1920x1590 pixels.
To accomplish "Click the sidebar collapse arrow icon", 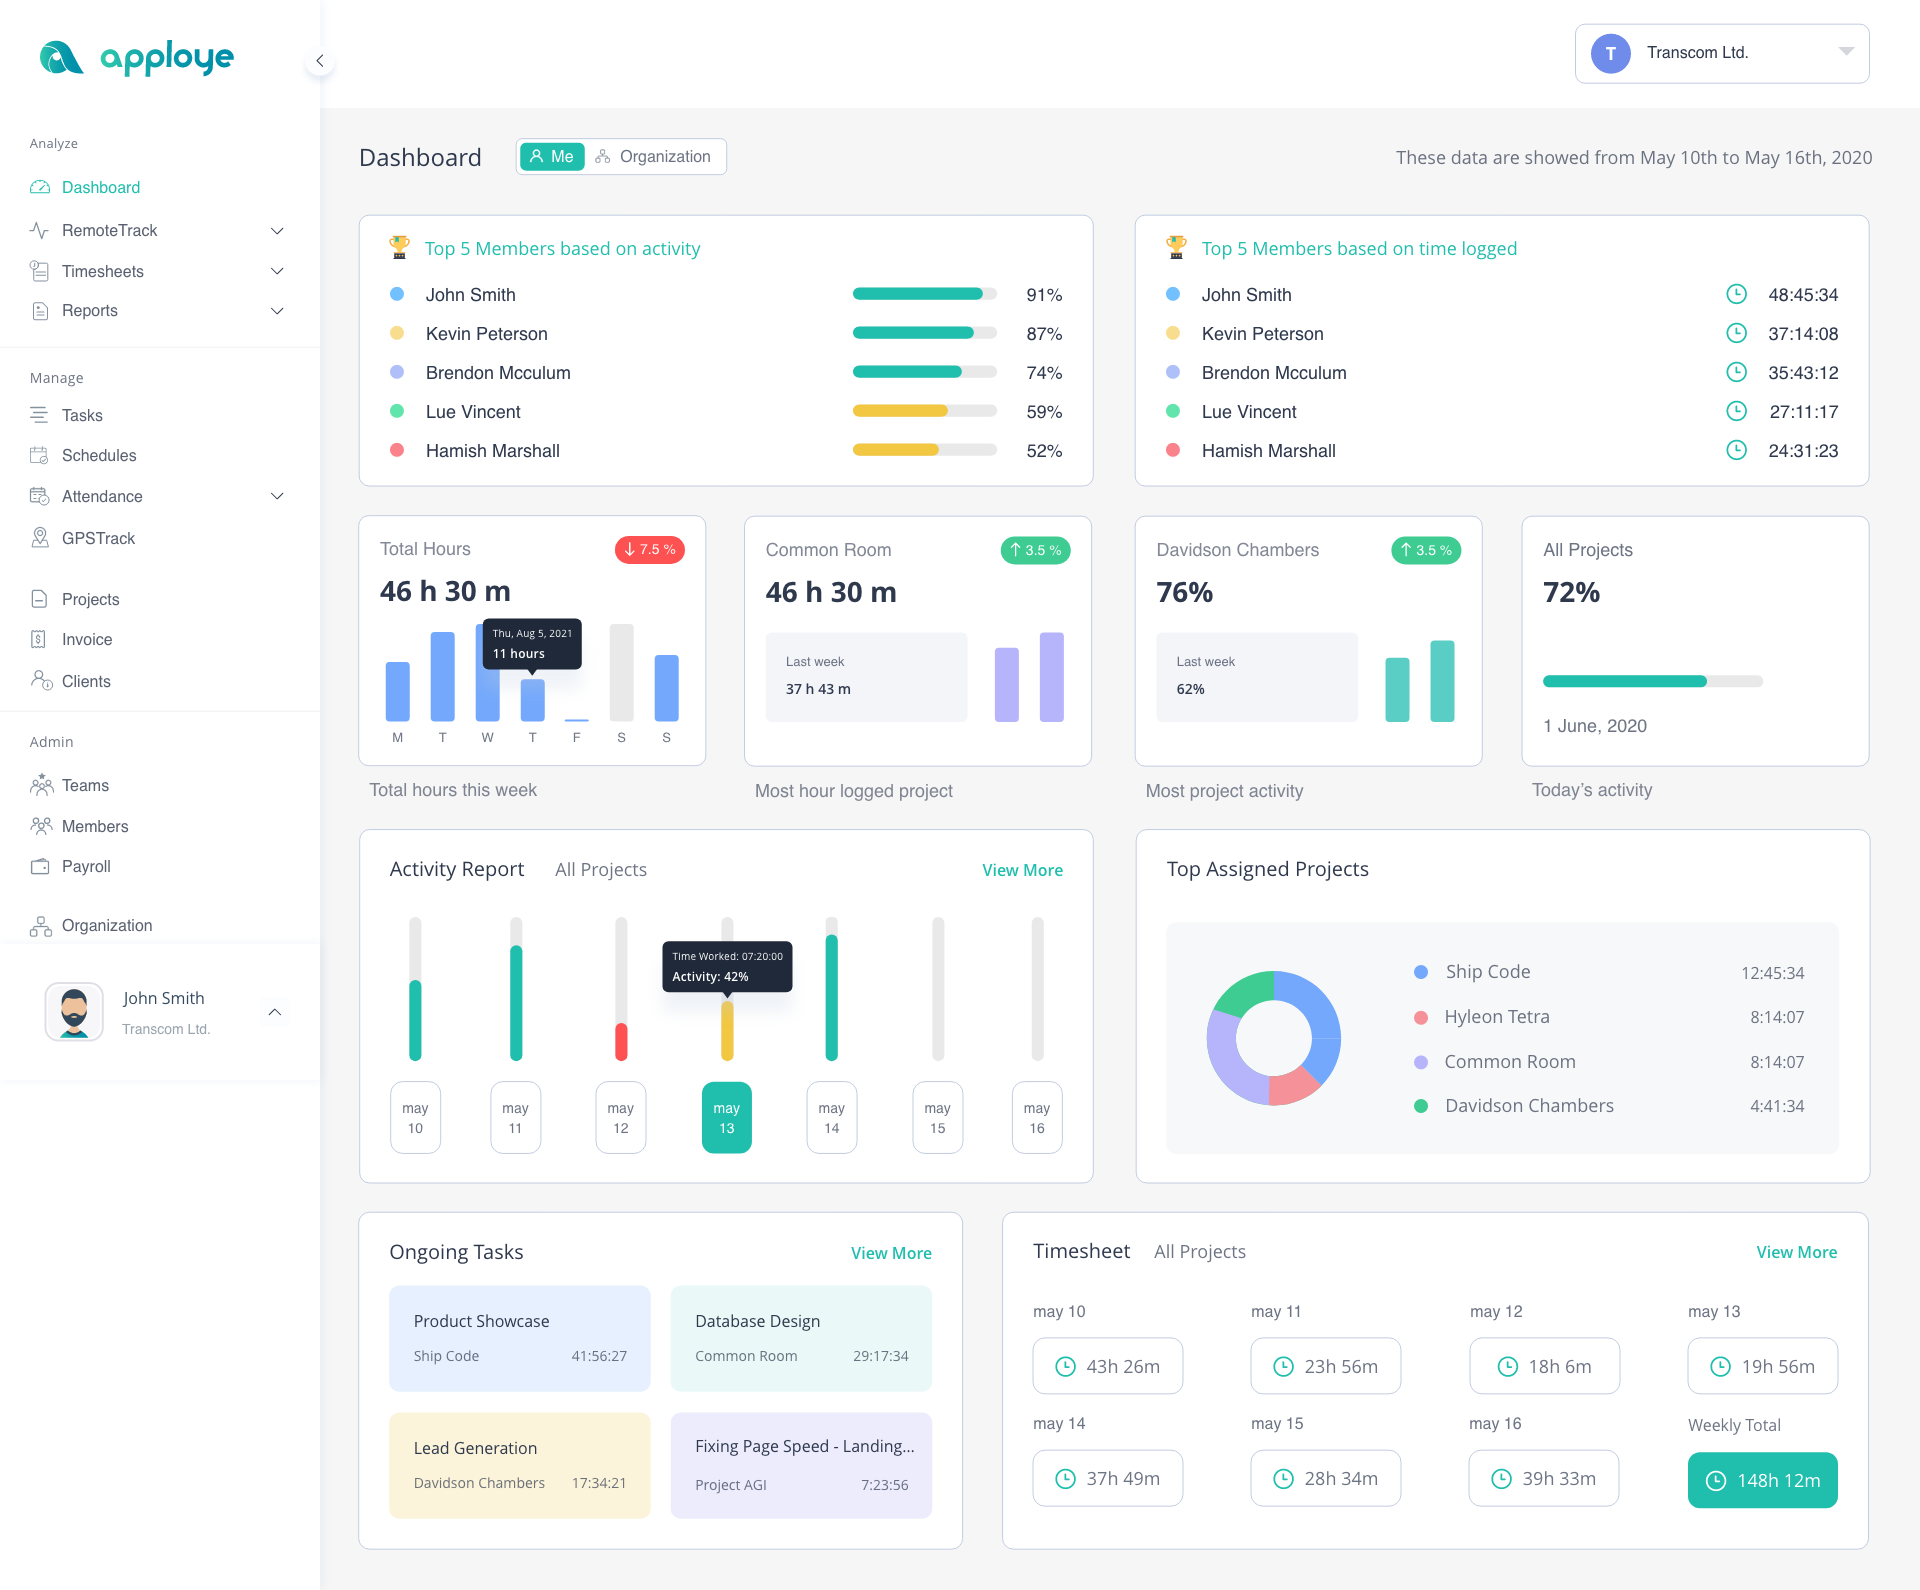I will pos(319,61).
